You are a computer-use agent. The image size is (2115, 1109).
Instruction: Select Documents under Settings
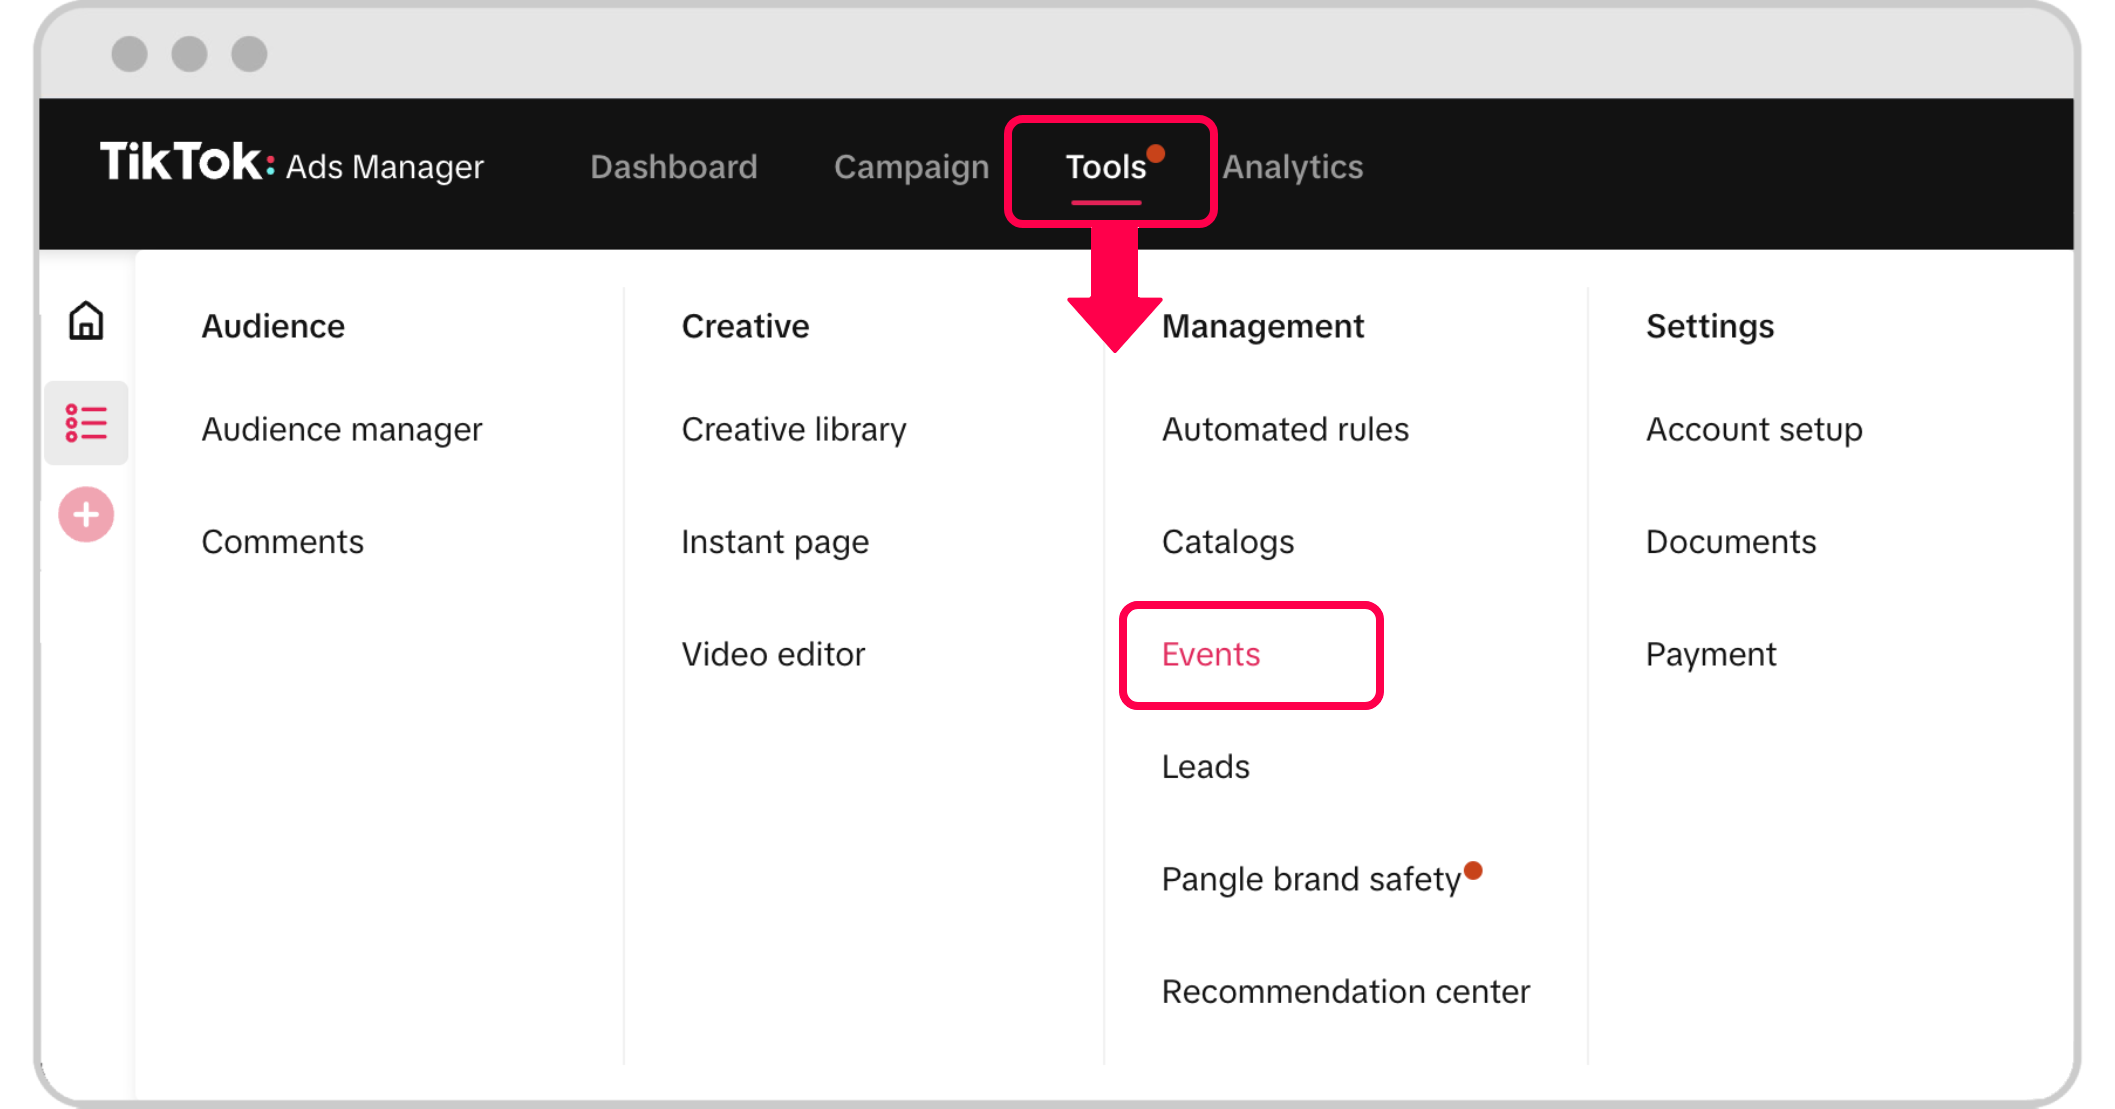[1731, 542]
